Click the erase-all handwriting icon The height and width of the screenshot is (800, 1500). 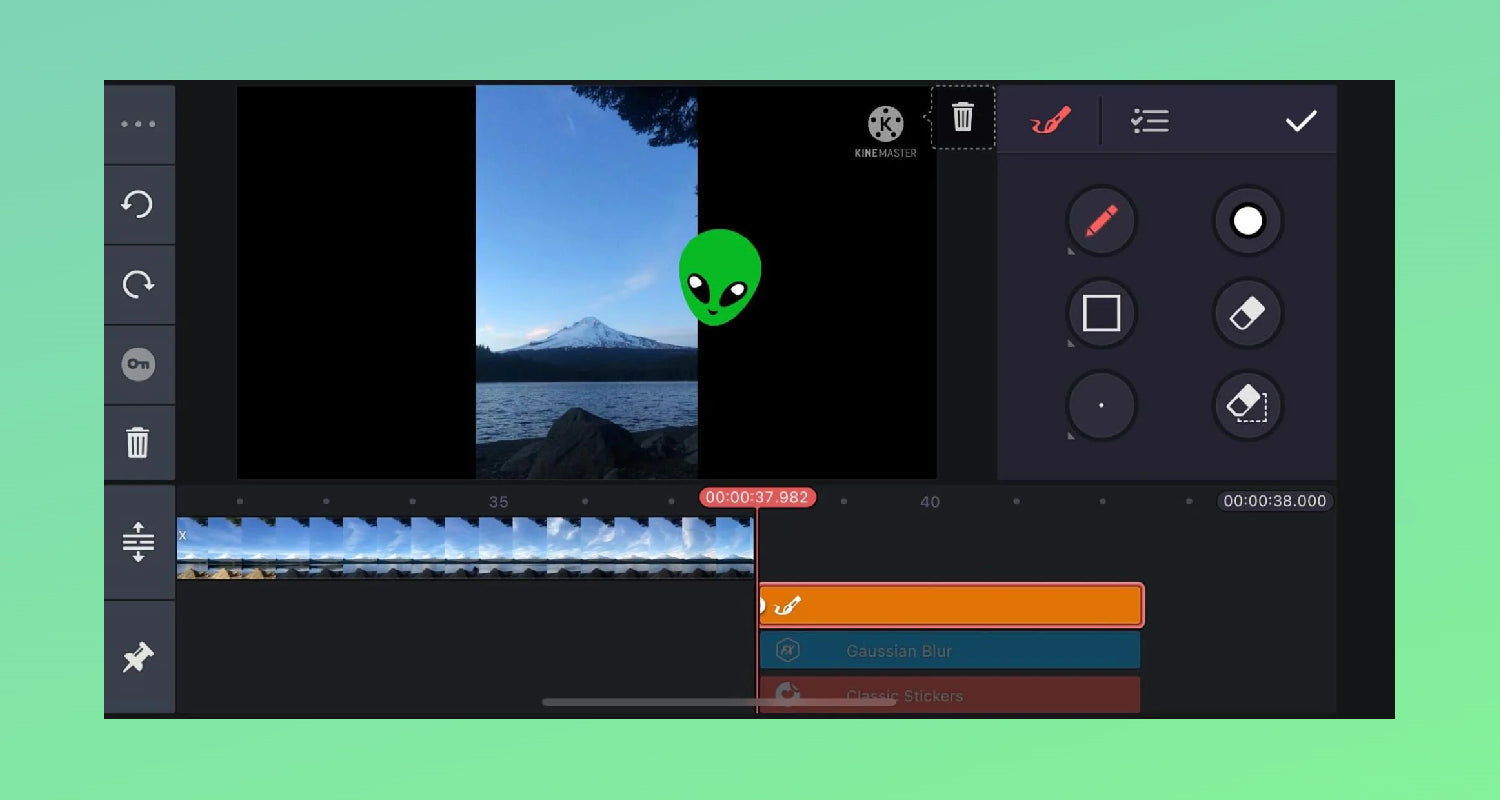tap(1247, 405)
